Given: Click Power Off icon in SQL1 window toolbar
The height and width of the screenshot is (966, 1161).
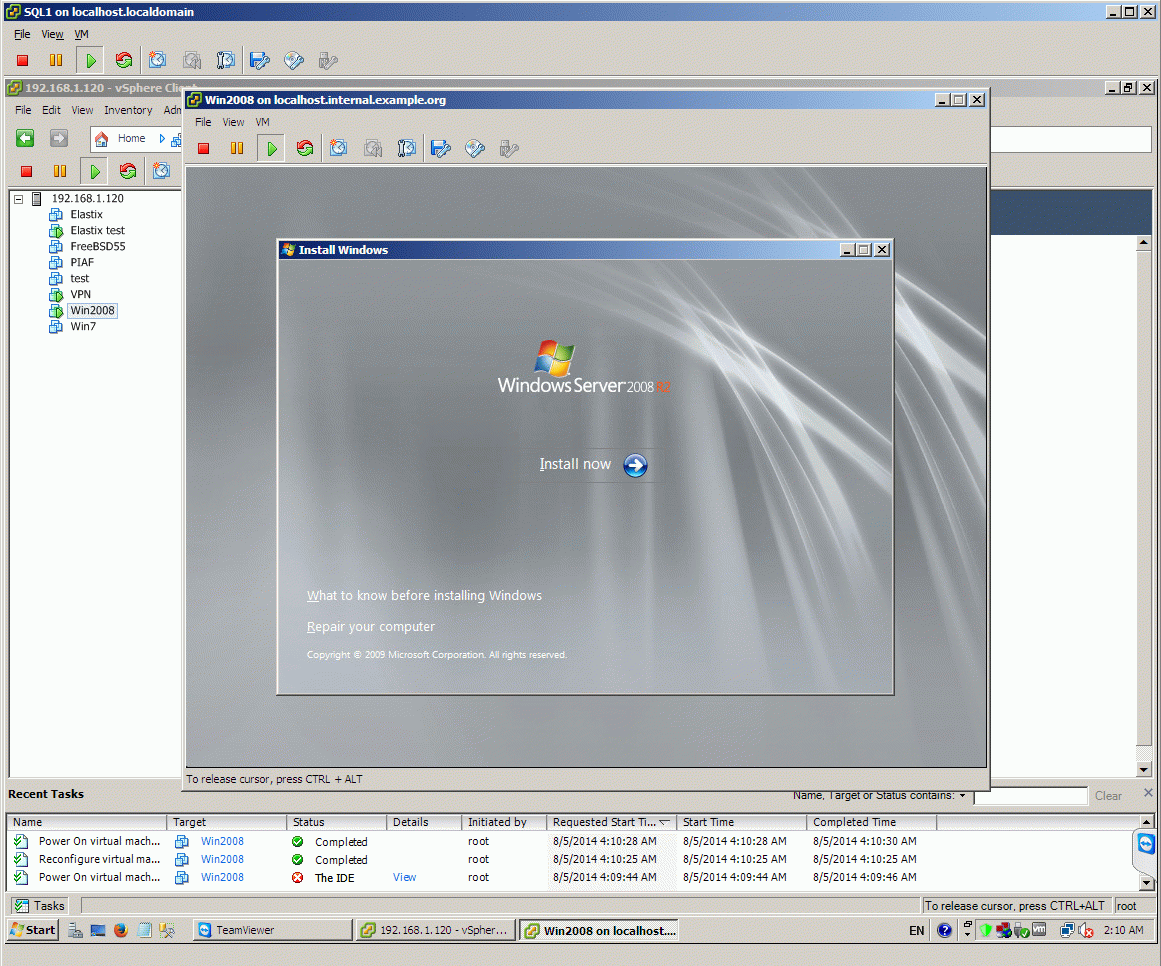Looking at the screenshot, I should [22, 61].
